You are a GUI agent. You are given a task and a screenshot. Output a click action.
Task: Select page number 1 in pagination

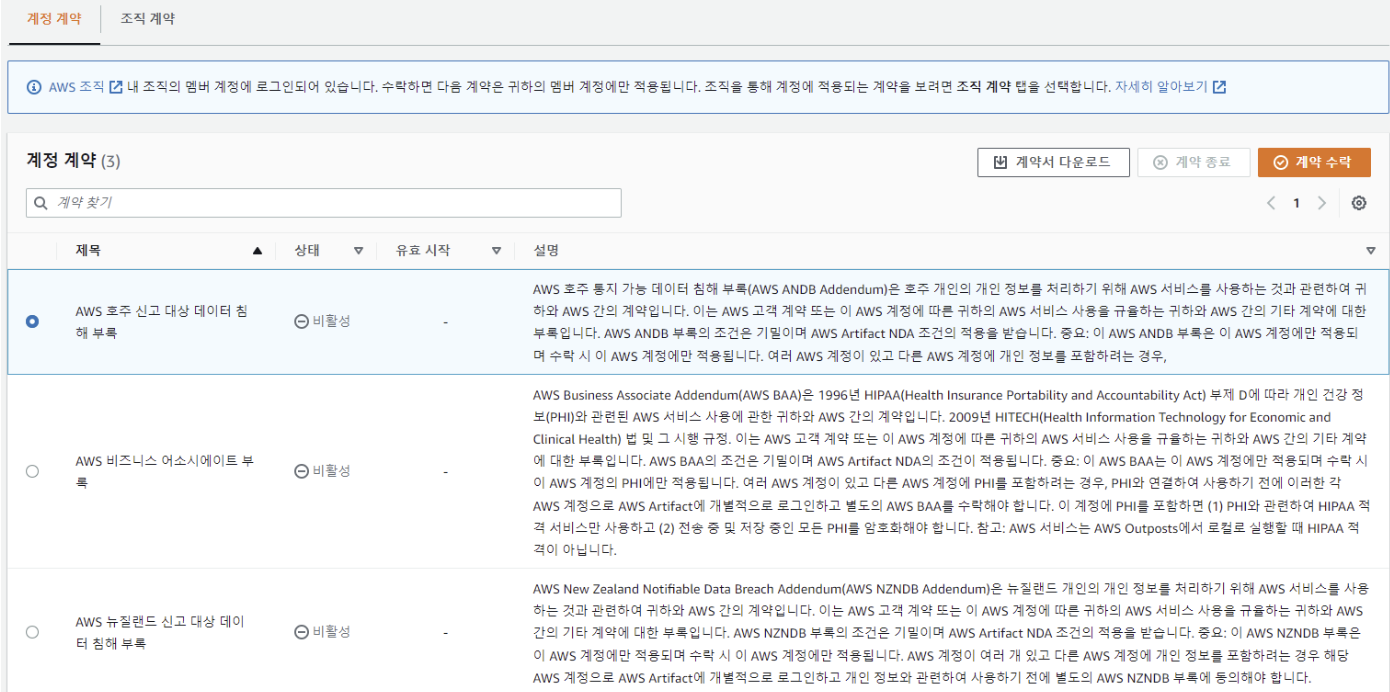click(1297, 203)
